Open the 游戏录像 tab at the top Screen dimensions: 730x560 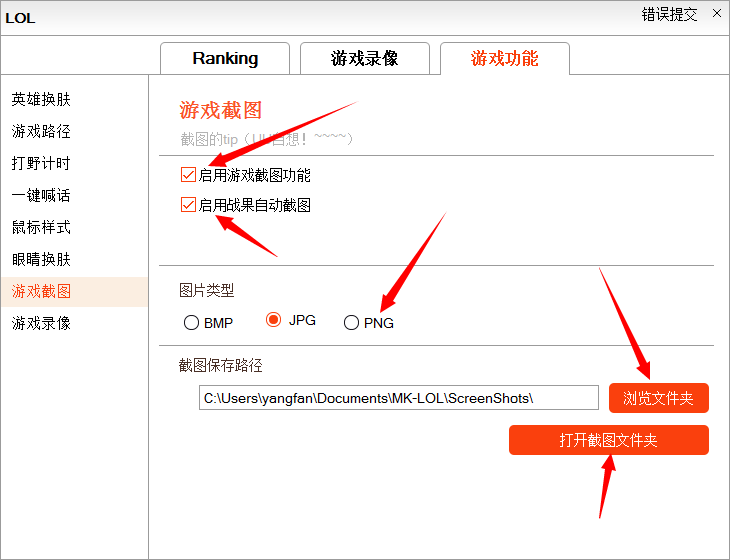365,58
